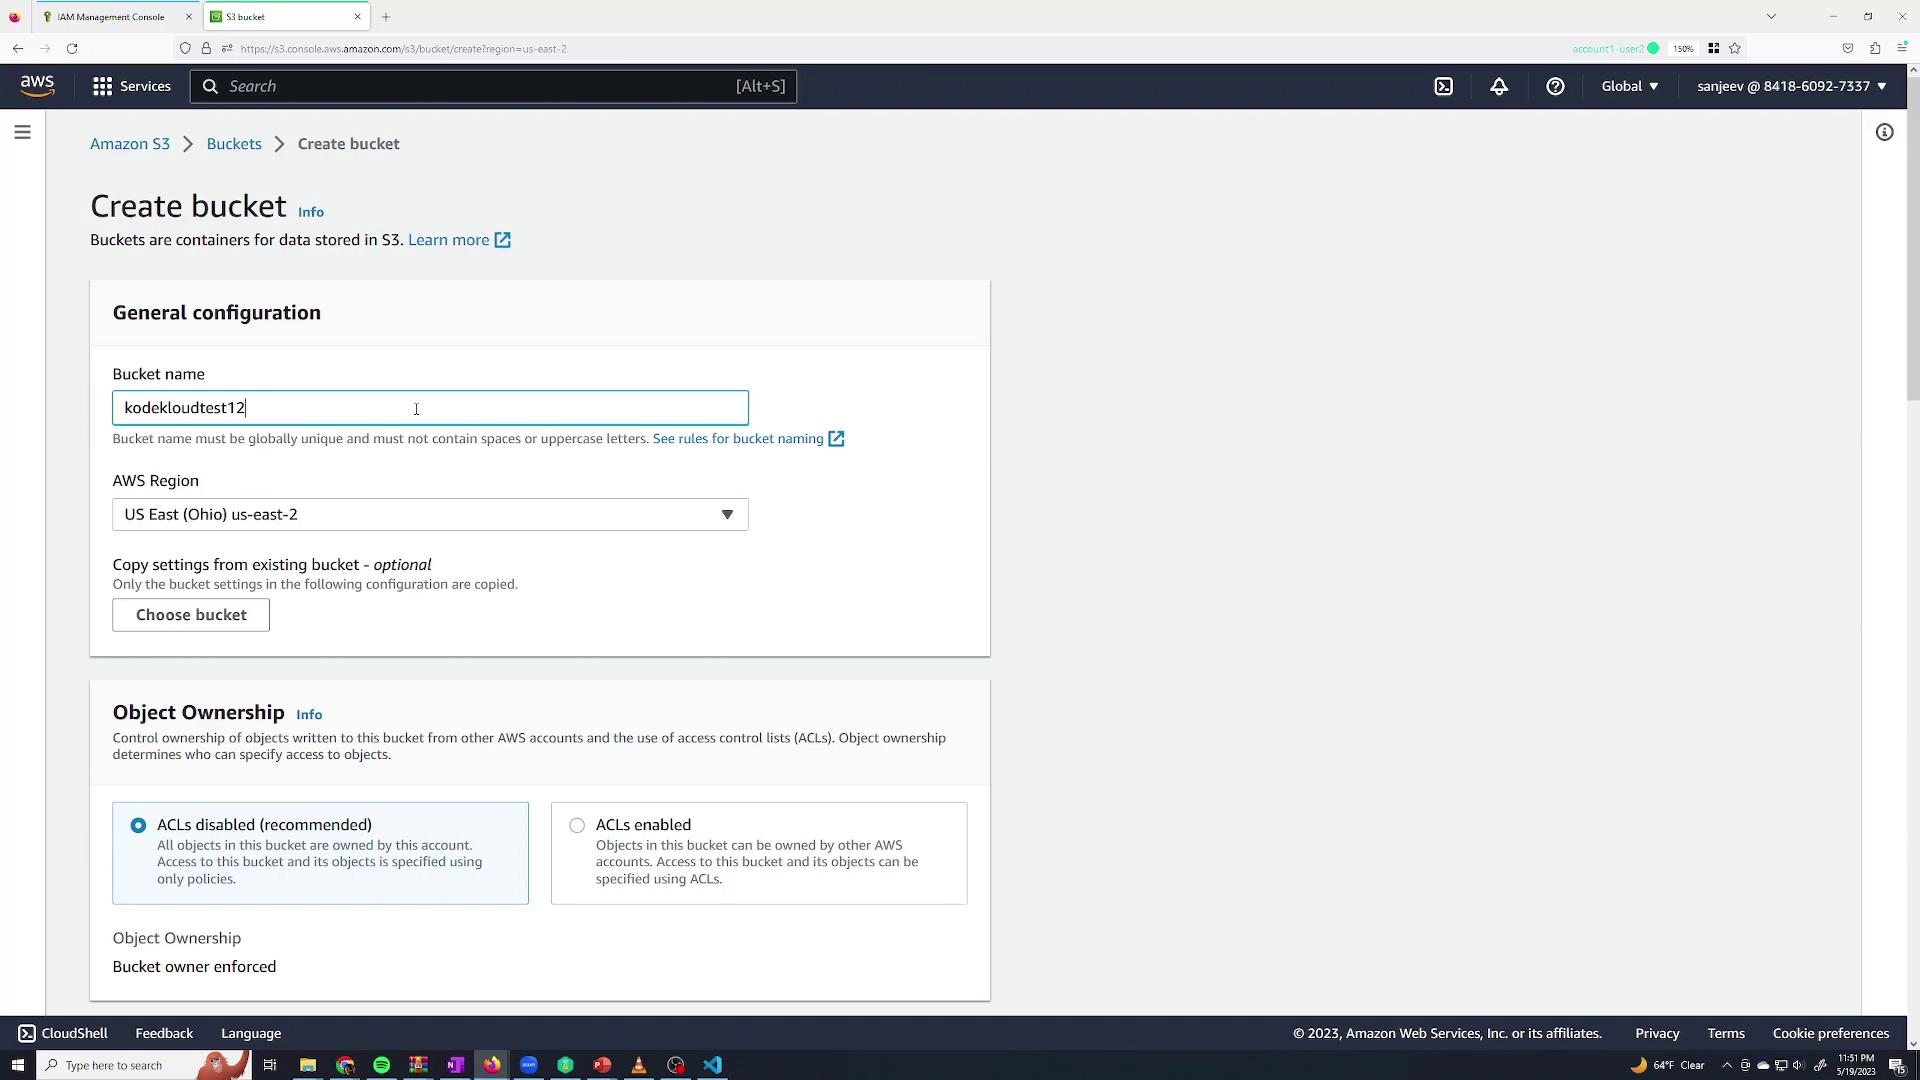Screen dimensions: 1920x1080
Task: Open the Services grid menu
Action: 131,86
